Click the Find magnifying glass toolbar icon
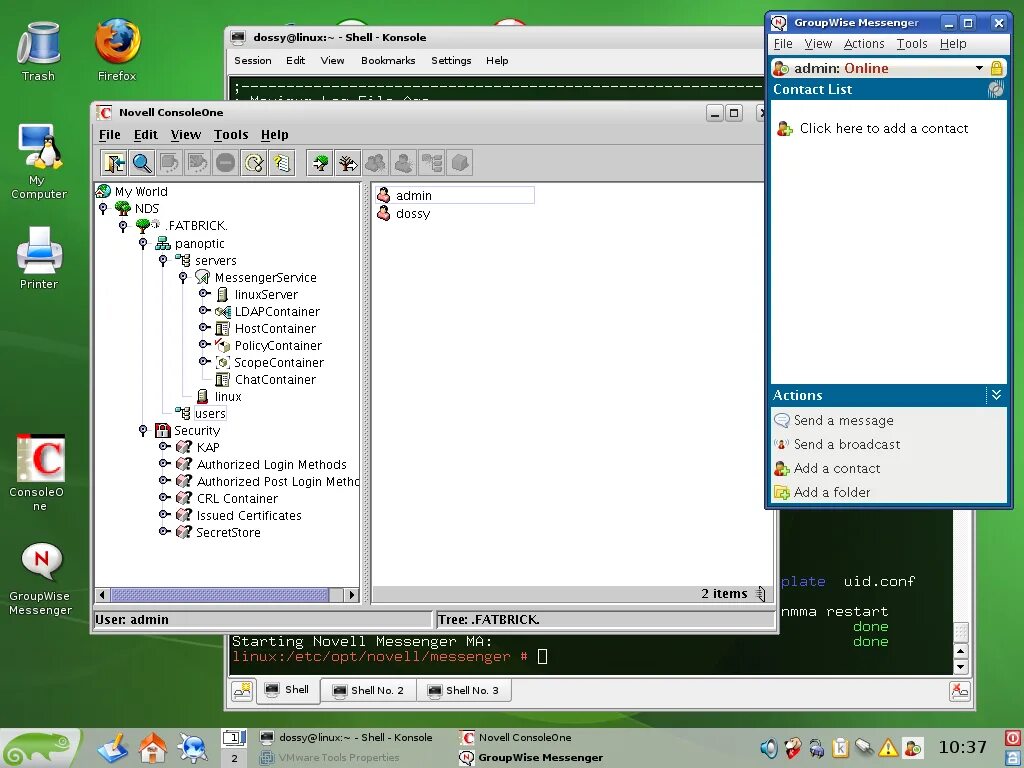The height and width of the screenshot is (768, 1024). pos(142,163)
